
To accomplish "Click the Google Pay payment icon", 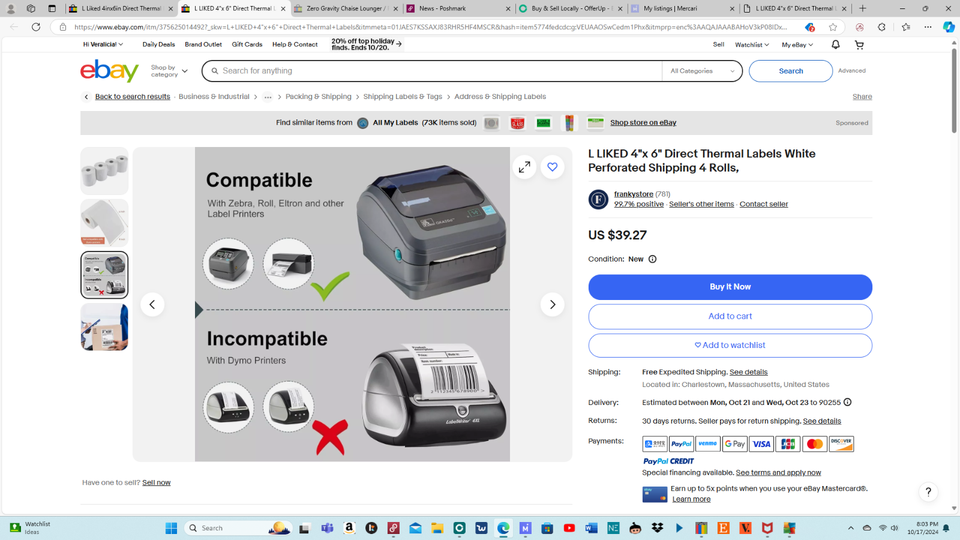I will click(735, 444).
